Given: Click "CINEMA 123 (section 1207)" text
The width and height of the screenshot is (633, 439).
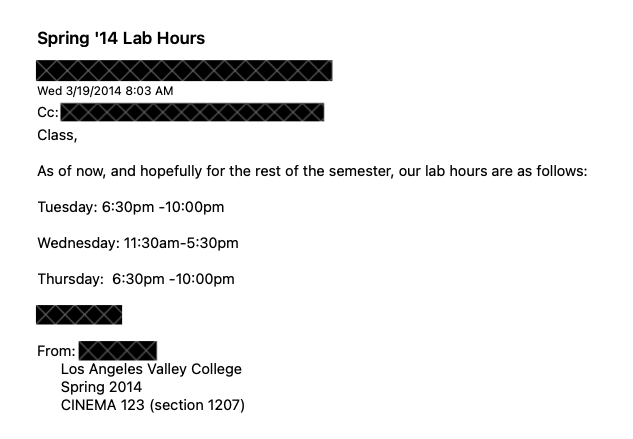Looking at the screenshot, I should click(152, 405).
